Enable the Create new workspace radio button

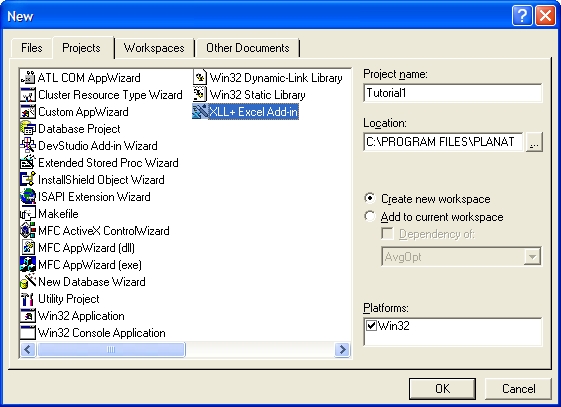370,198
